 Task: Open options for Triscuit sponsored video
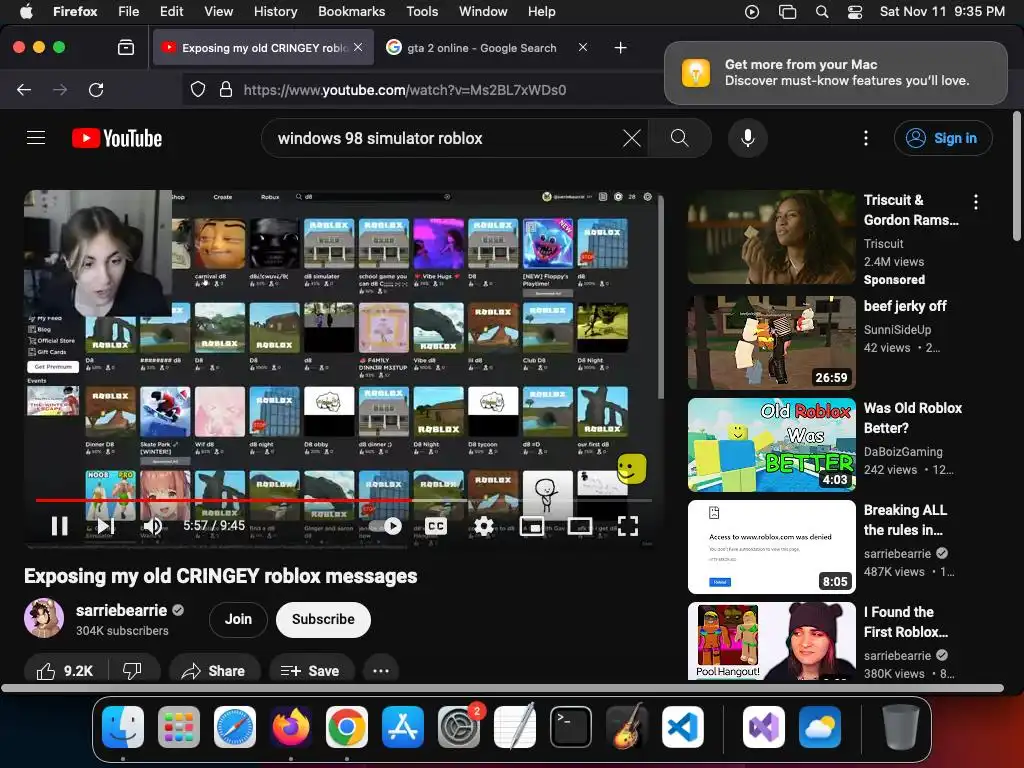pyautogui.click(x=976, y=202)
